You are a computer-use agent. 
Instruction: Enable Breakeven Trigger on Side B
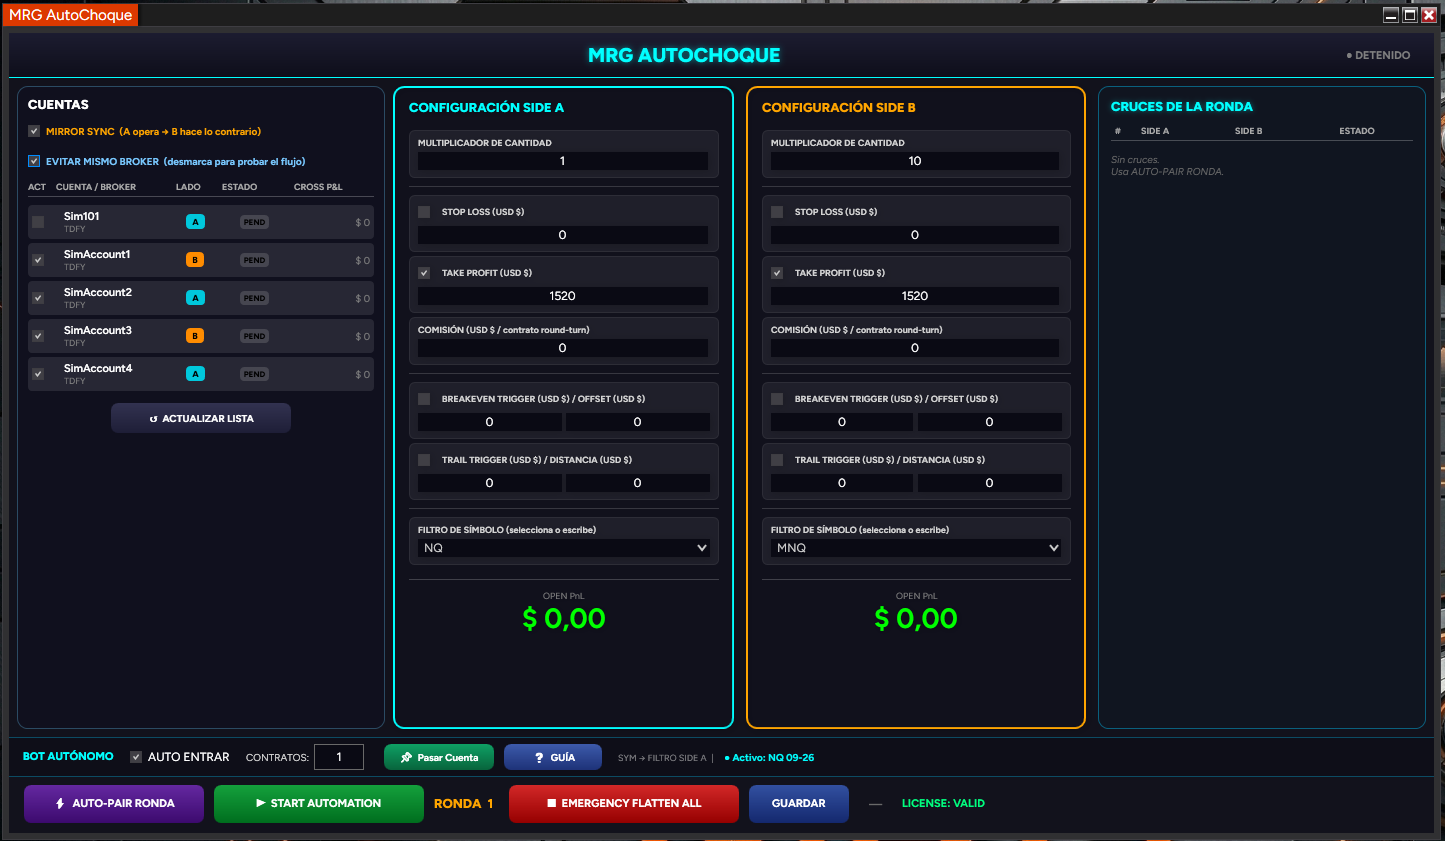(777, 399)
